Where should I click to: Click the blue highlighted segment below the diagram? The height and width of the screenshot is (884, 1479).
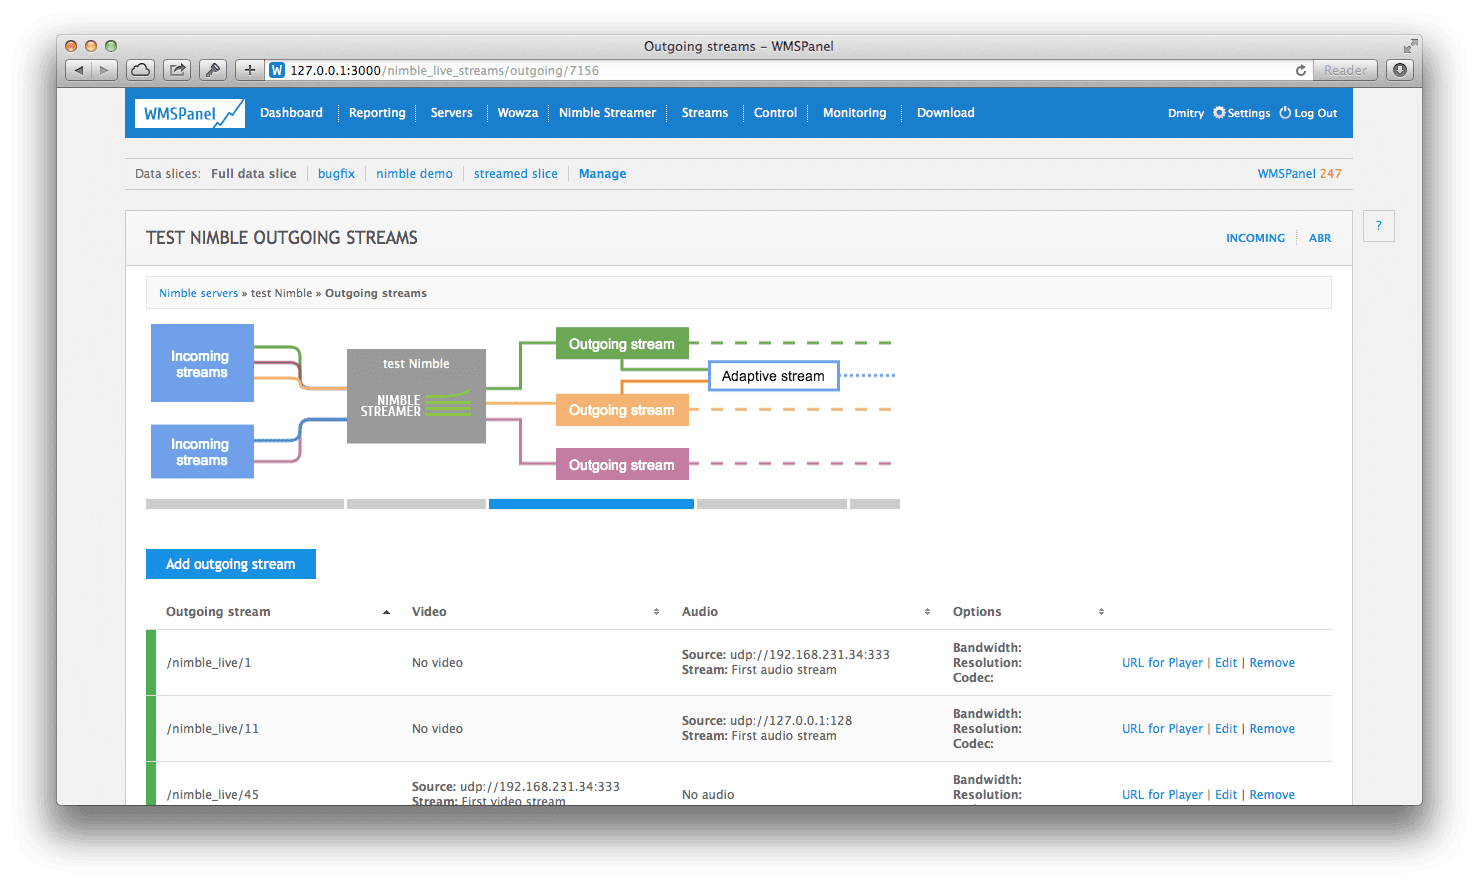(591, 504)
